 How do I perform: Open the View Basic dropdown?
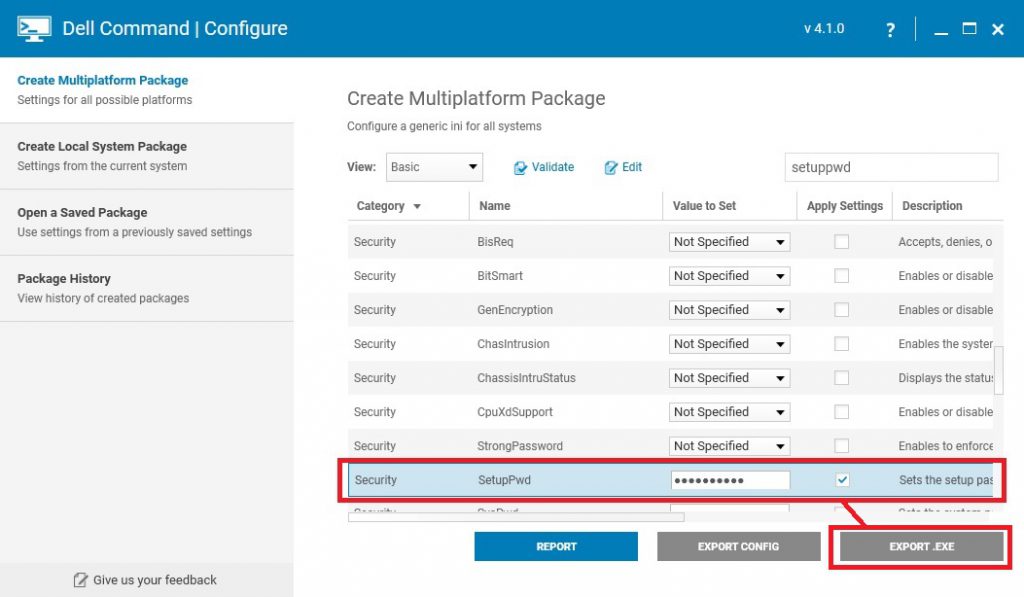pos(434,167)
